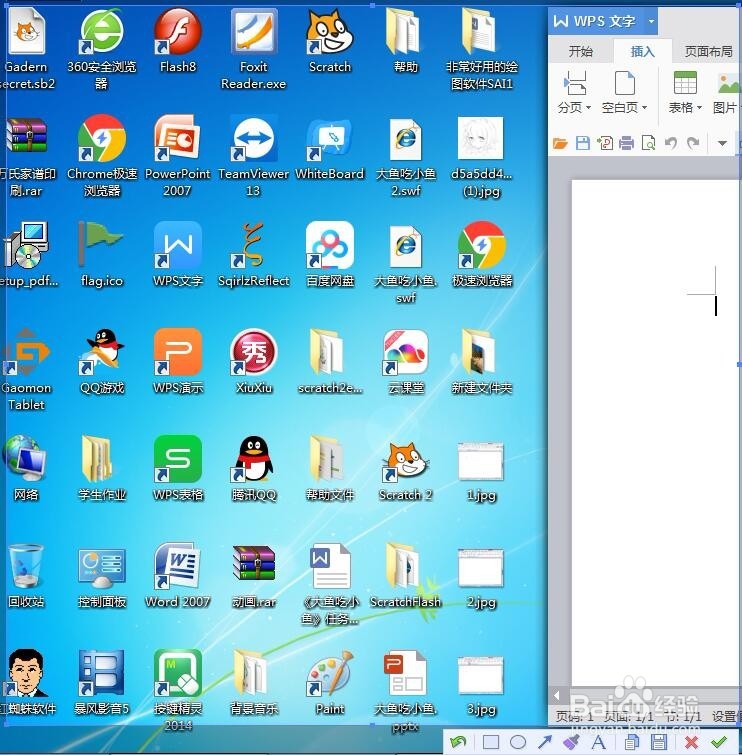Select the ellipse tool in the screenshot toolbar
The width and height of the screenshot is (742, 755).
(x=518, y=742)
